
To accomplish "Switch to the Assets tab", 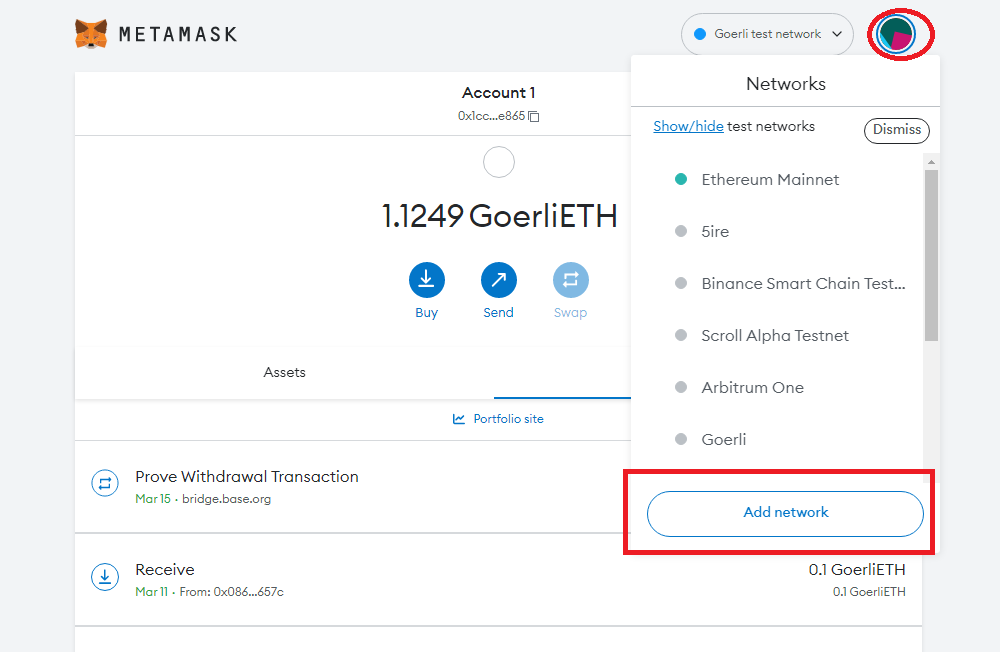I will (x=284, y=373).
